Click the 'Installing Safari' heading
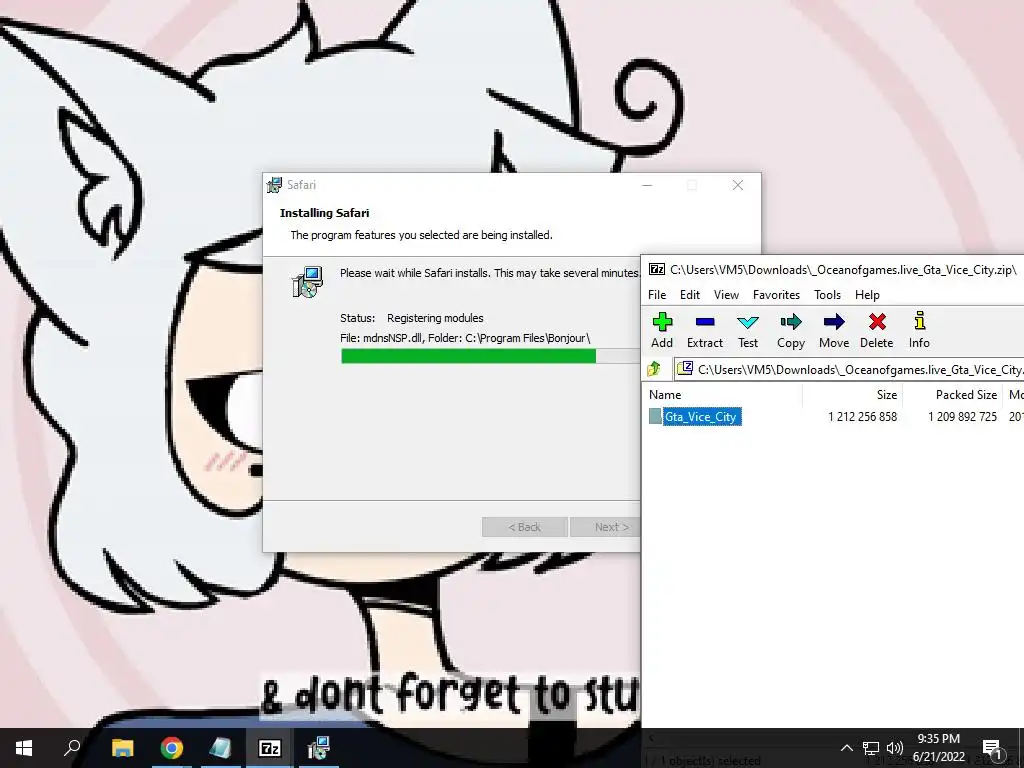1024x768 pixels. (325, 213)
